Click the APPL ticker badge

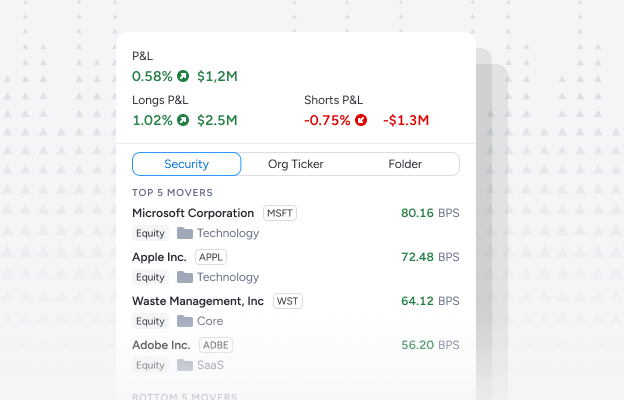pos(211,257)
